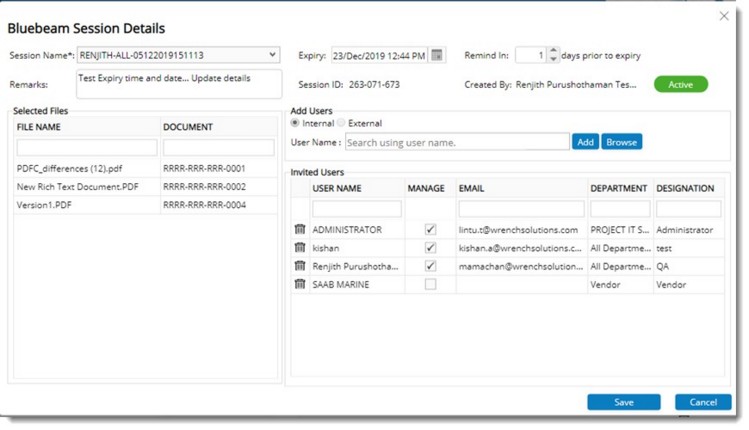Delete ADMINISTRATOR using the trash icon

point(299,230)
